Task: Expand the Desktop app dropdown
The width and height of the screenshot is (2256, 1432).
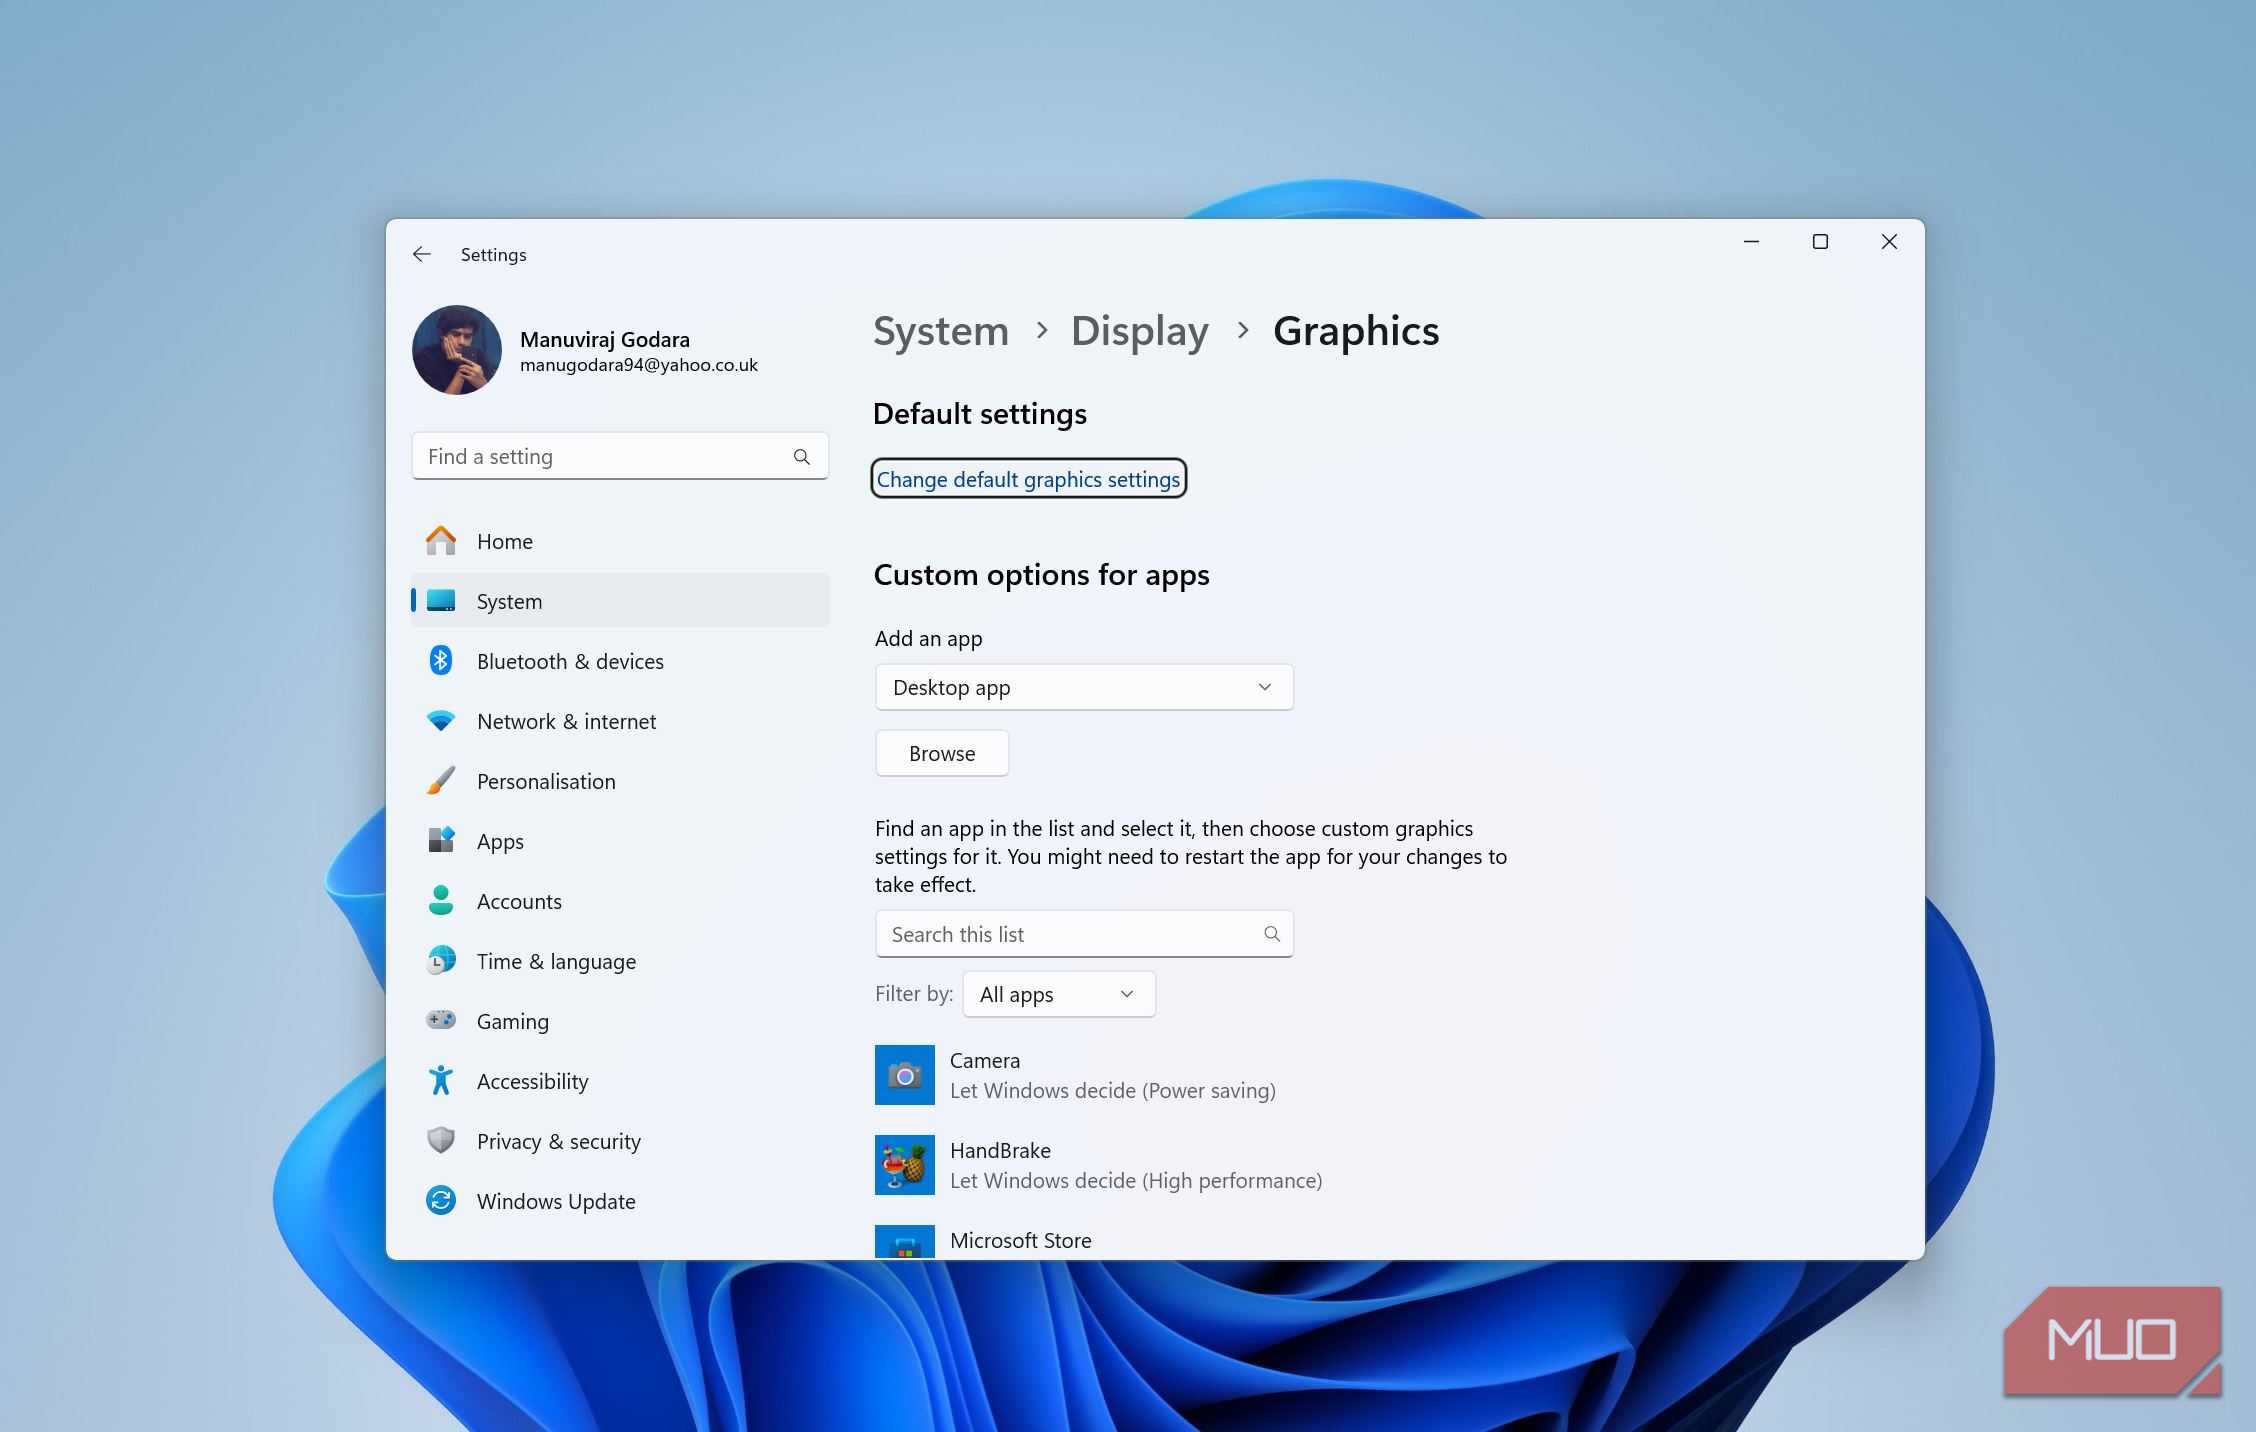Action: coord(1083,688)
